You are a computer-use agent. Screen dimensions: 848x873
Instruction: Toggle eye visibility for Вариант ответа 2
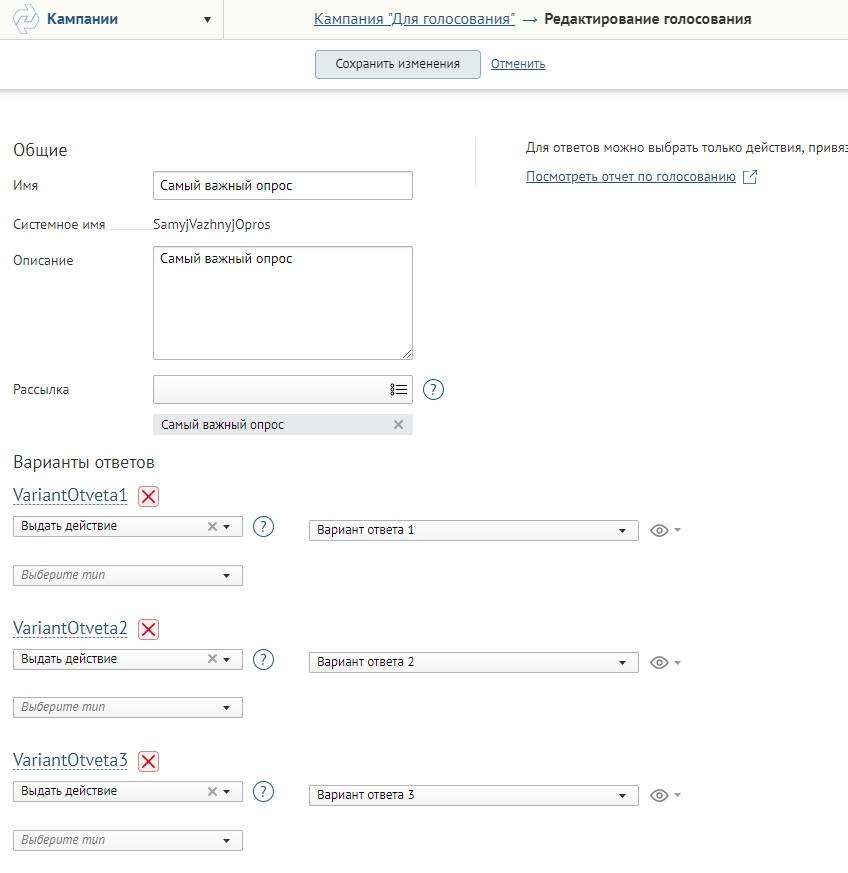[x=659, y=663]
